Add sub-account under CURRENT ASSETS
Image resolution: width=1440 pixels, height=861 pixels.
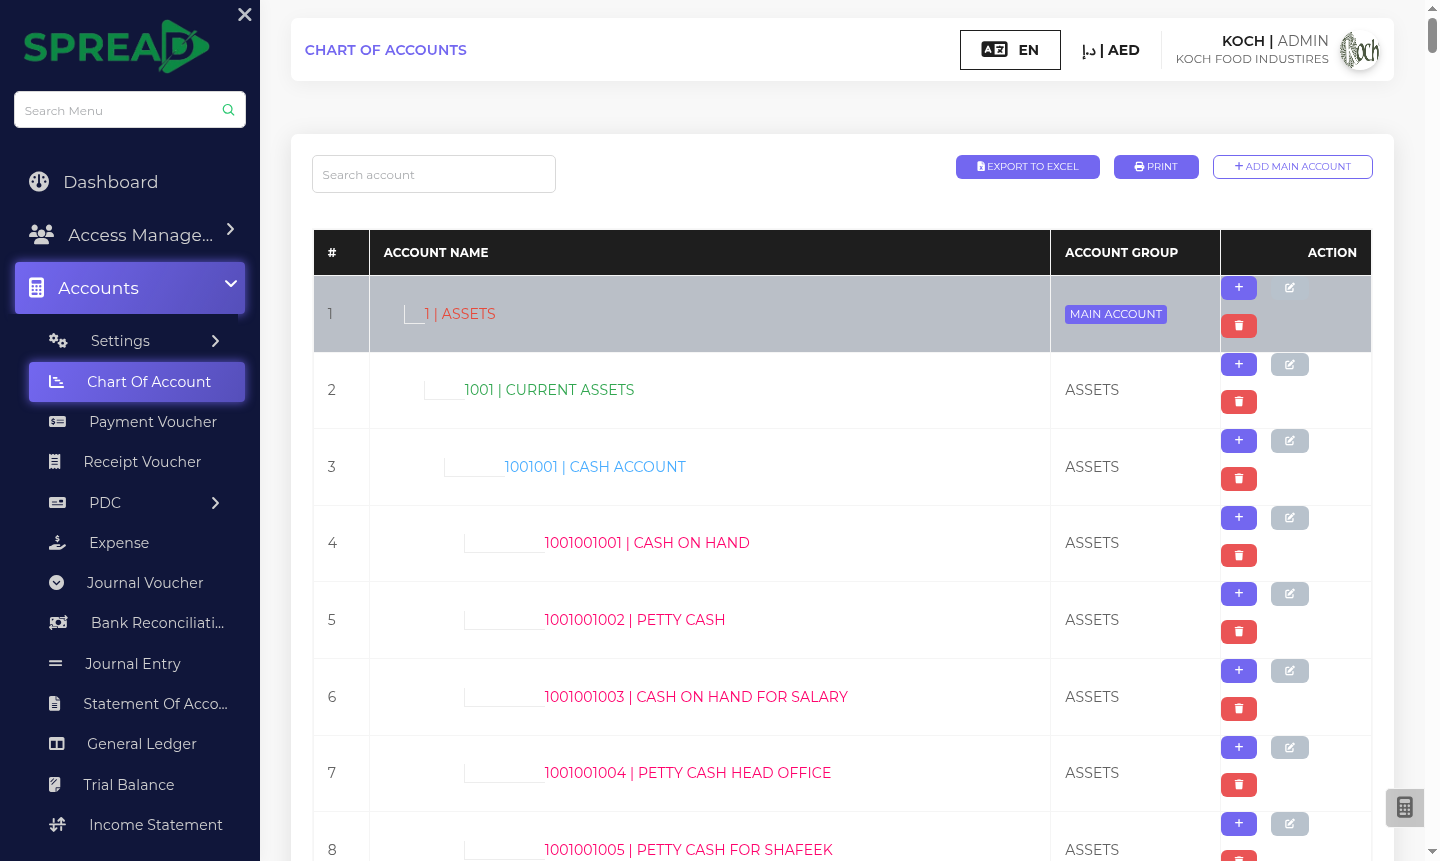[1239, 364]
